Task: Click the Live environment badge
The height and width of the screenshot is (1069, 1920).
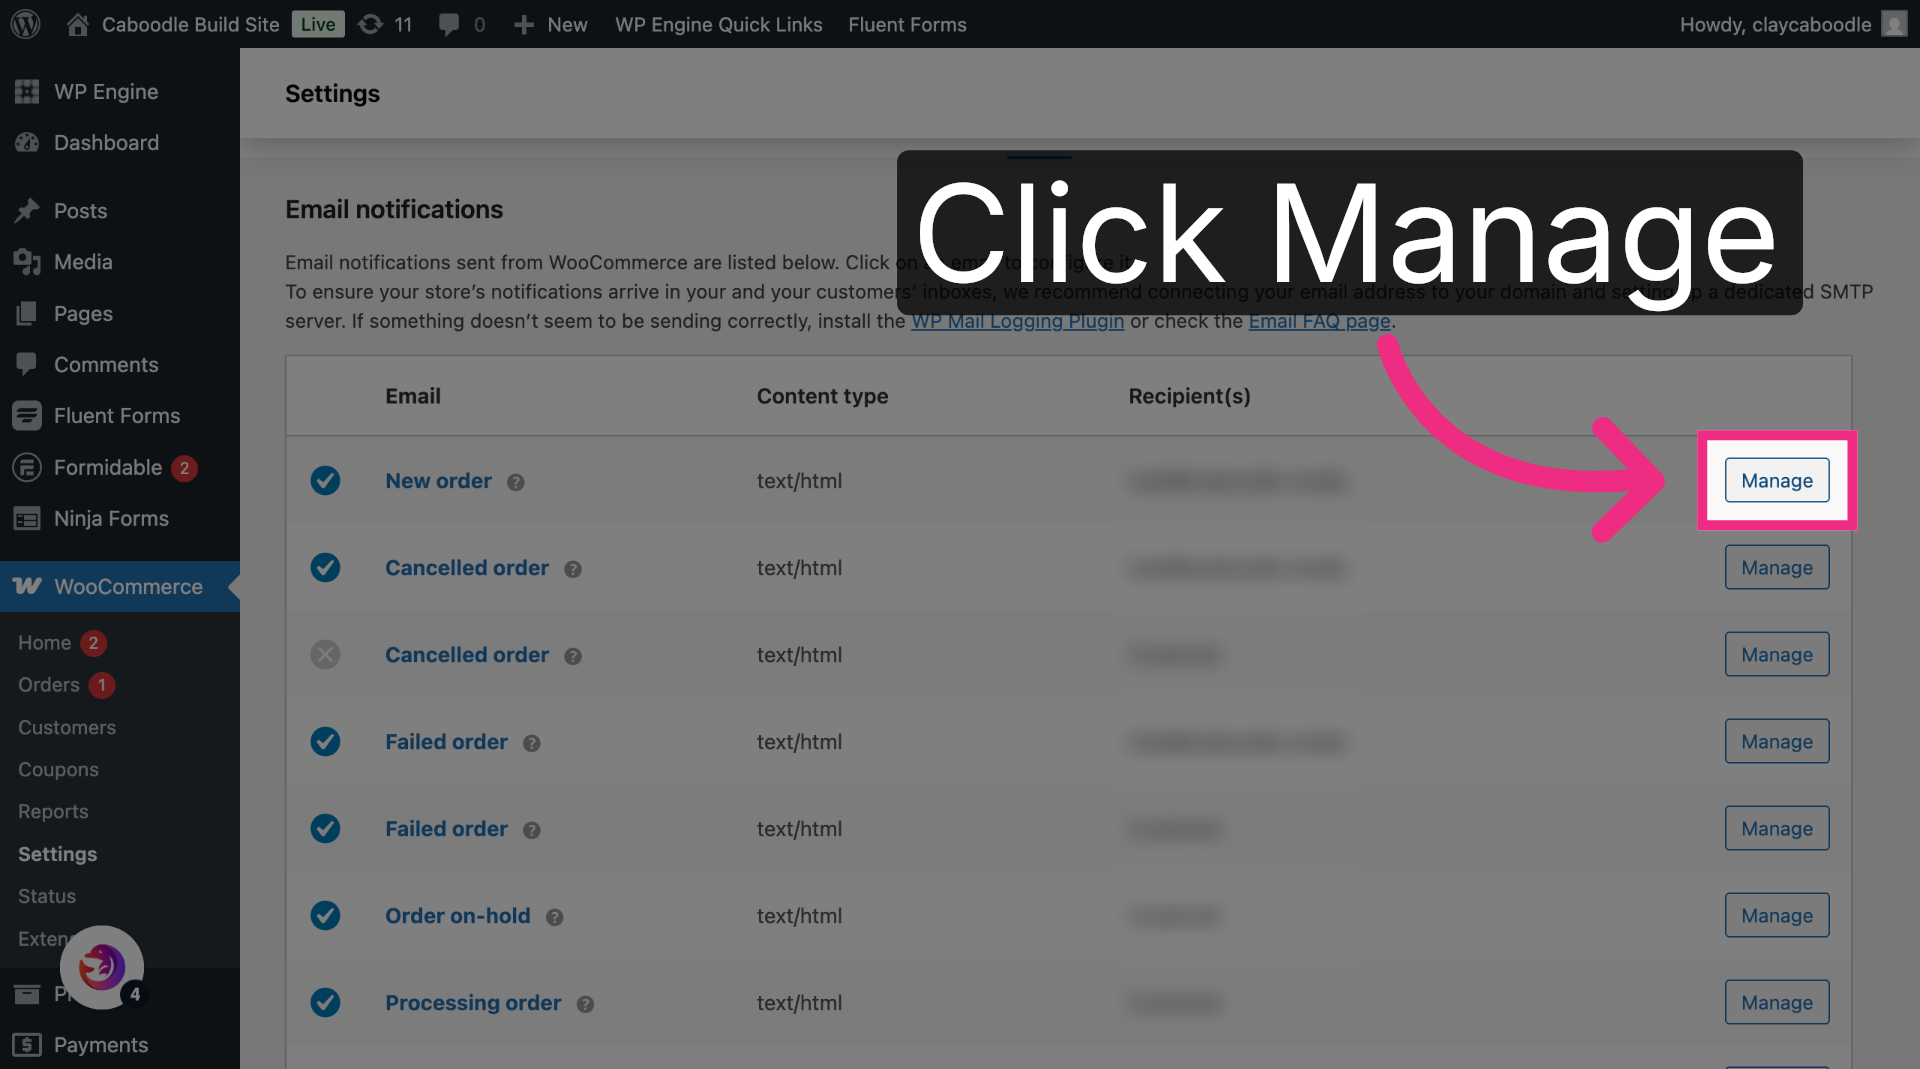Action: (318, 24)
